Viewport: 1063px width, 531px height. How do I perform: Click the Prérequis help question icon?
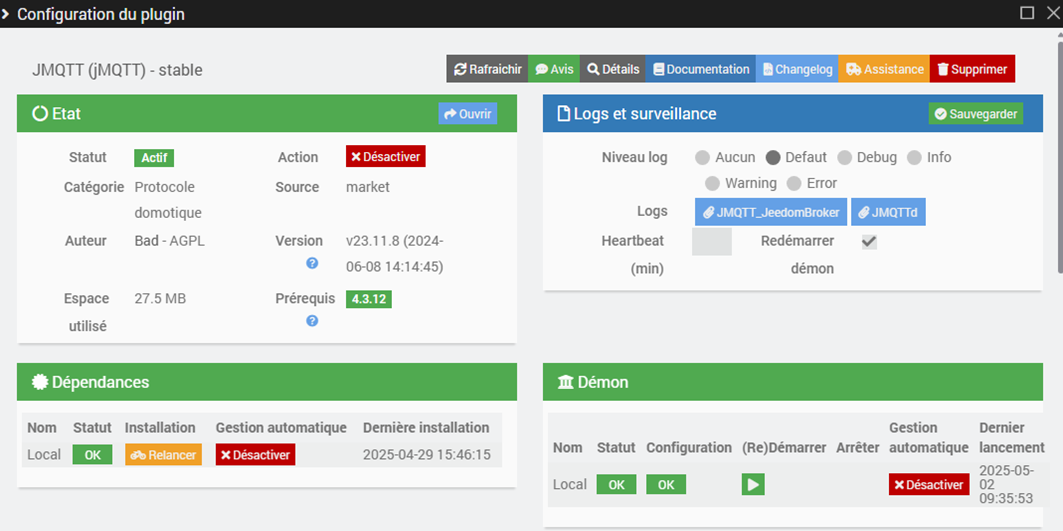(312, 321)
